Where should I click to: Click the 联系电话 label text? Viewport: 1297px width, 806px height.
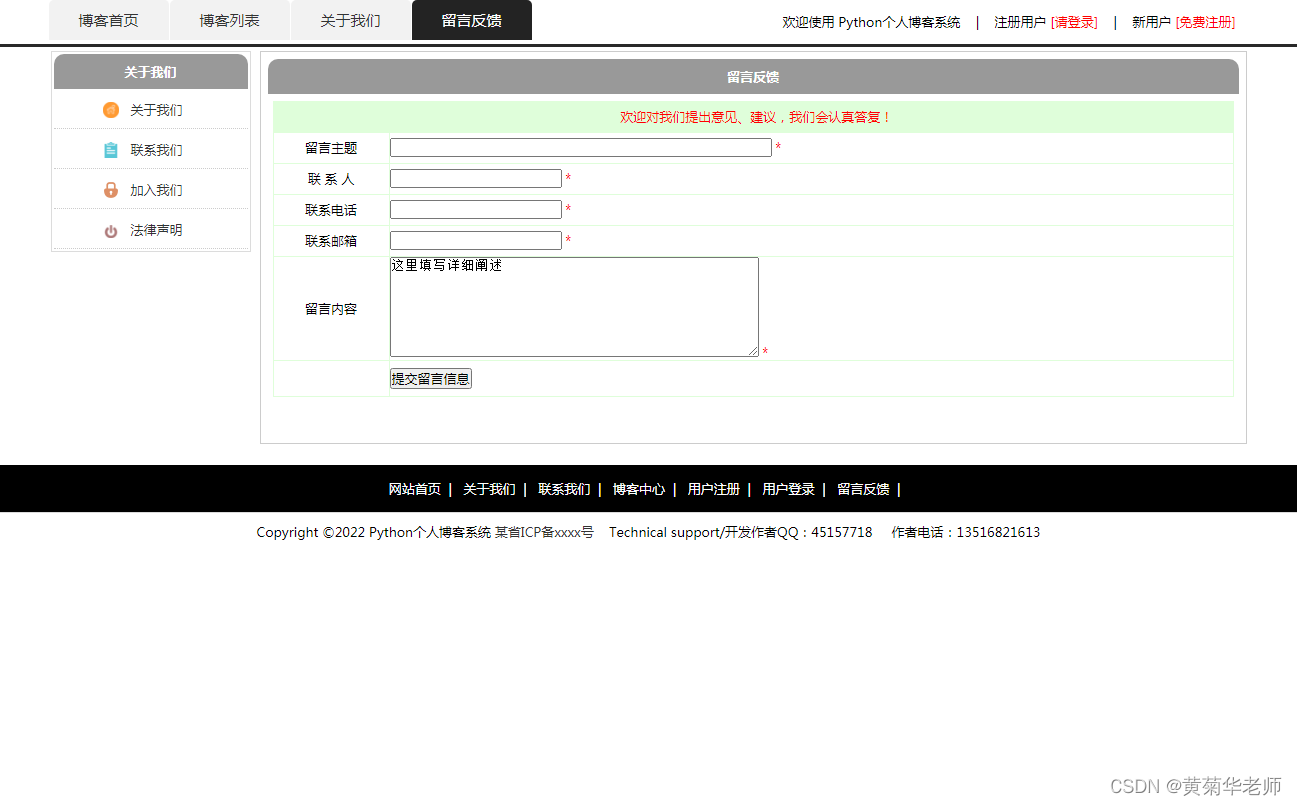point(331,210)
